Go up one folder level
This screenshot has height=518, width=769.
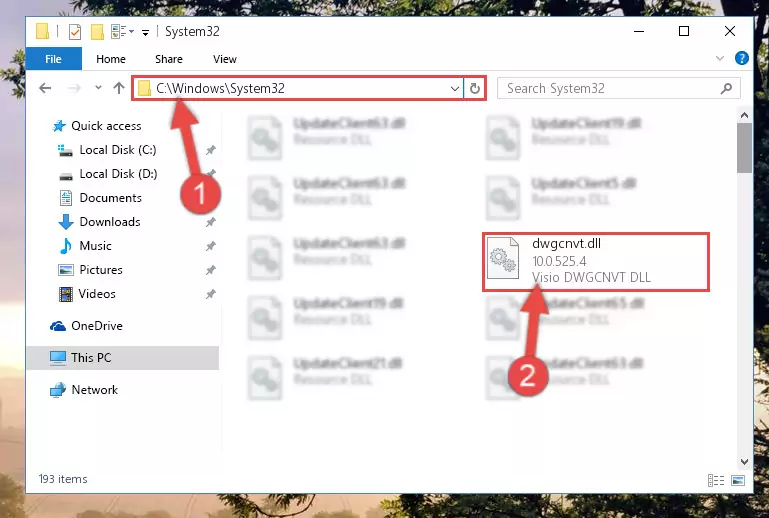point(119,88)
